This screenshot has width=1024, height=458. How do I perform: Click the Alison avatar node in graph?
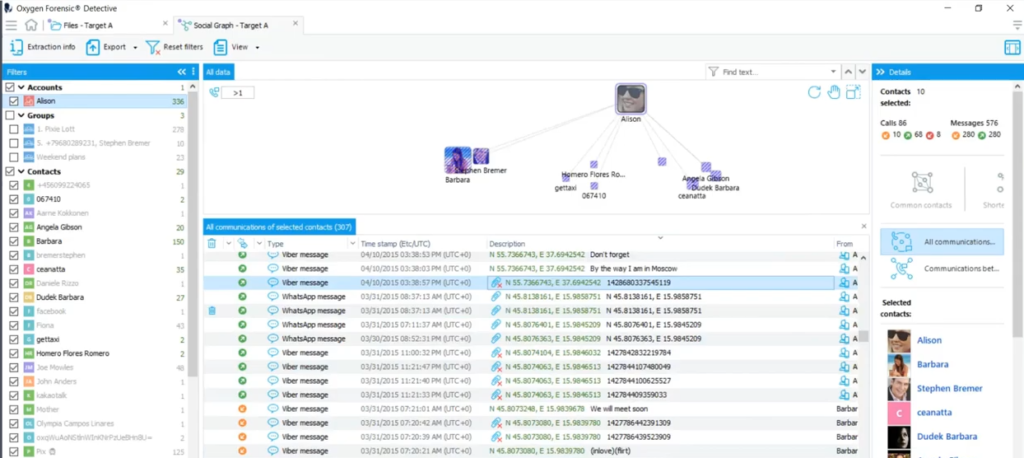tap(631, 99)
